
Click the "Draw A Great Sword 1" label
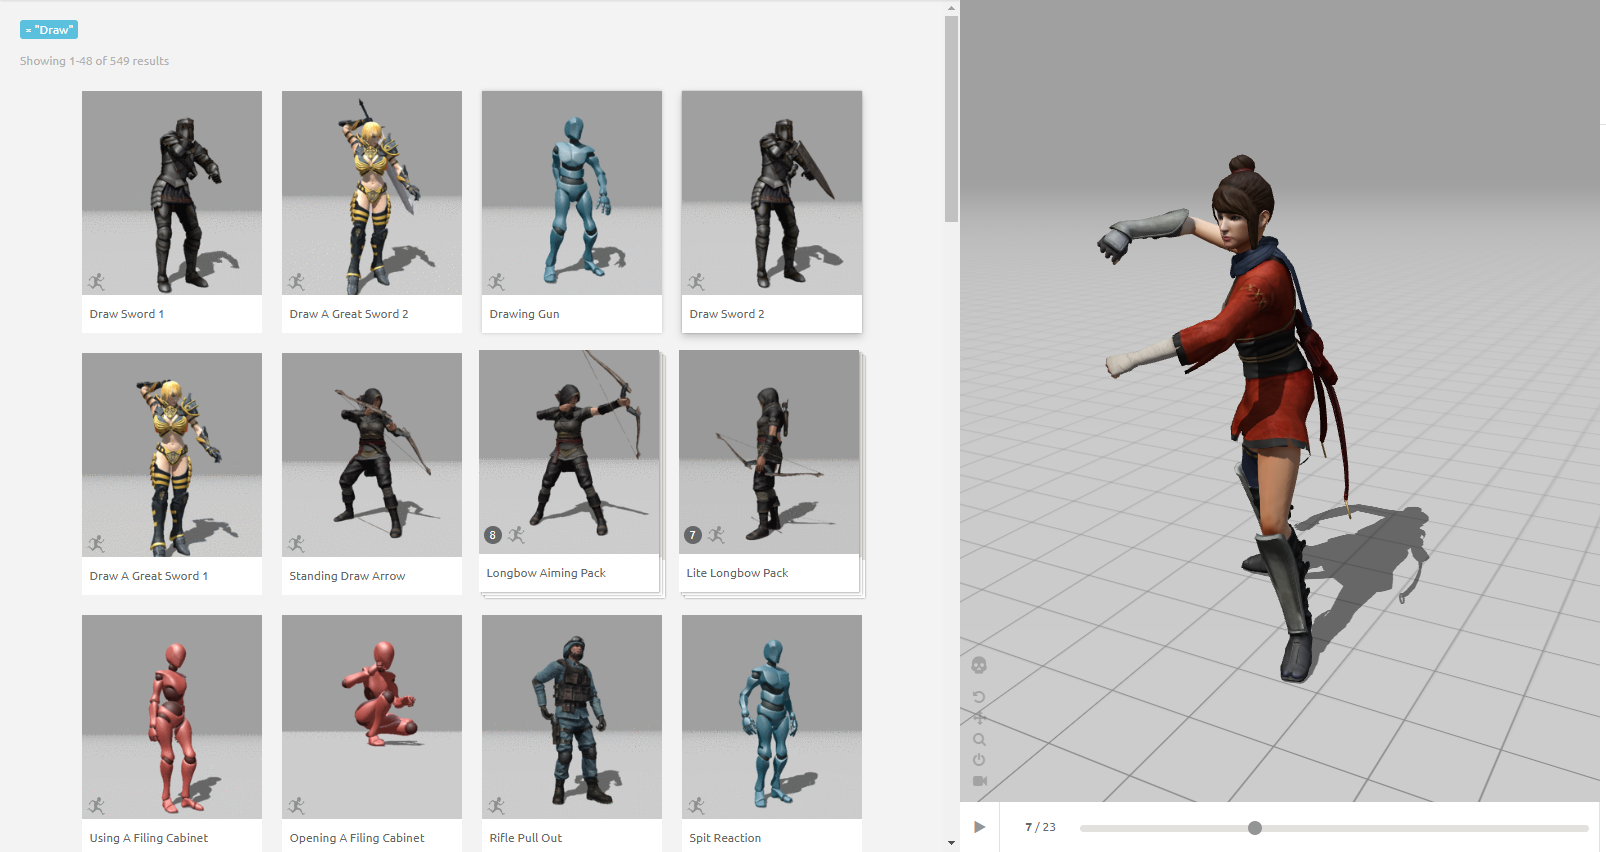pos(149,576)
